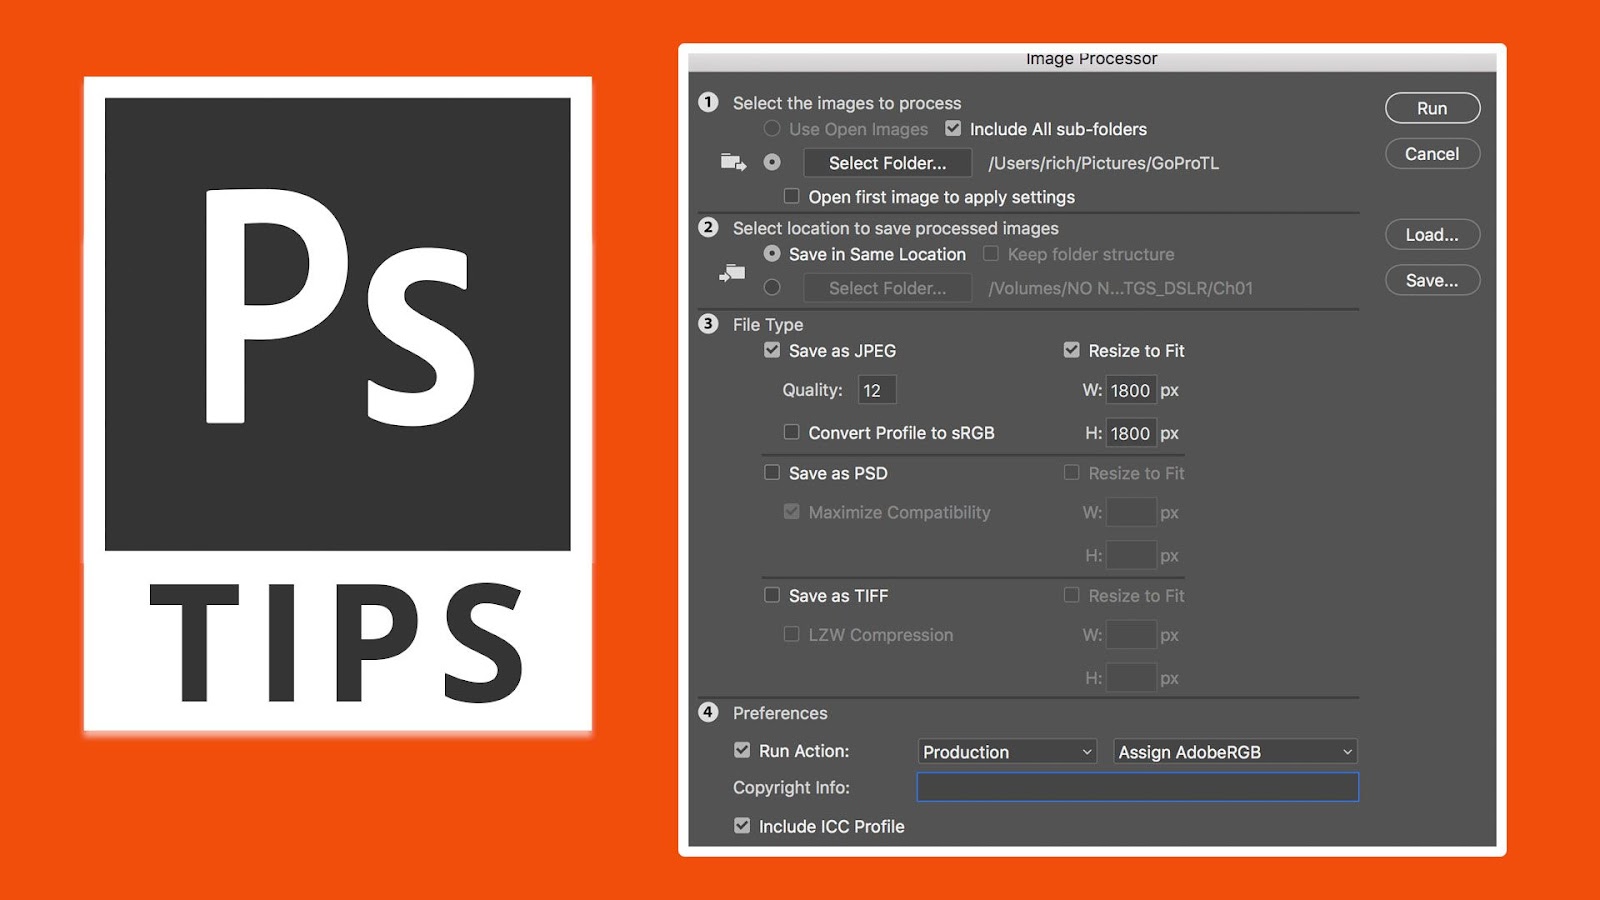
Task: Open the Production action set dropdown
Action: click(x=1007, y=751)
